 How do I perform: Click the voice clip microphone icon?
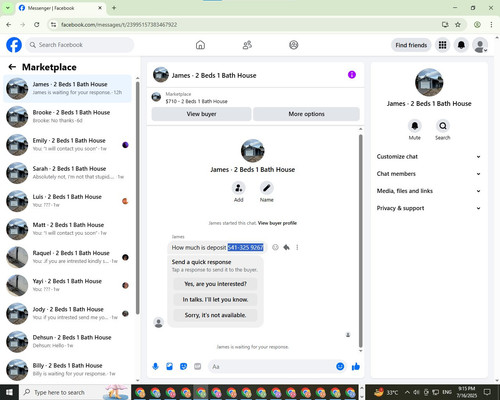pyautogui.click(x=155, y=367)
